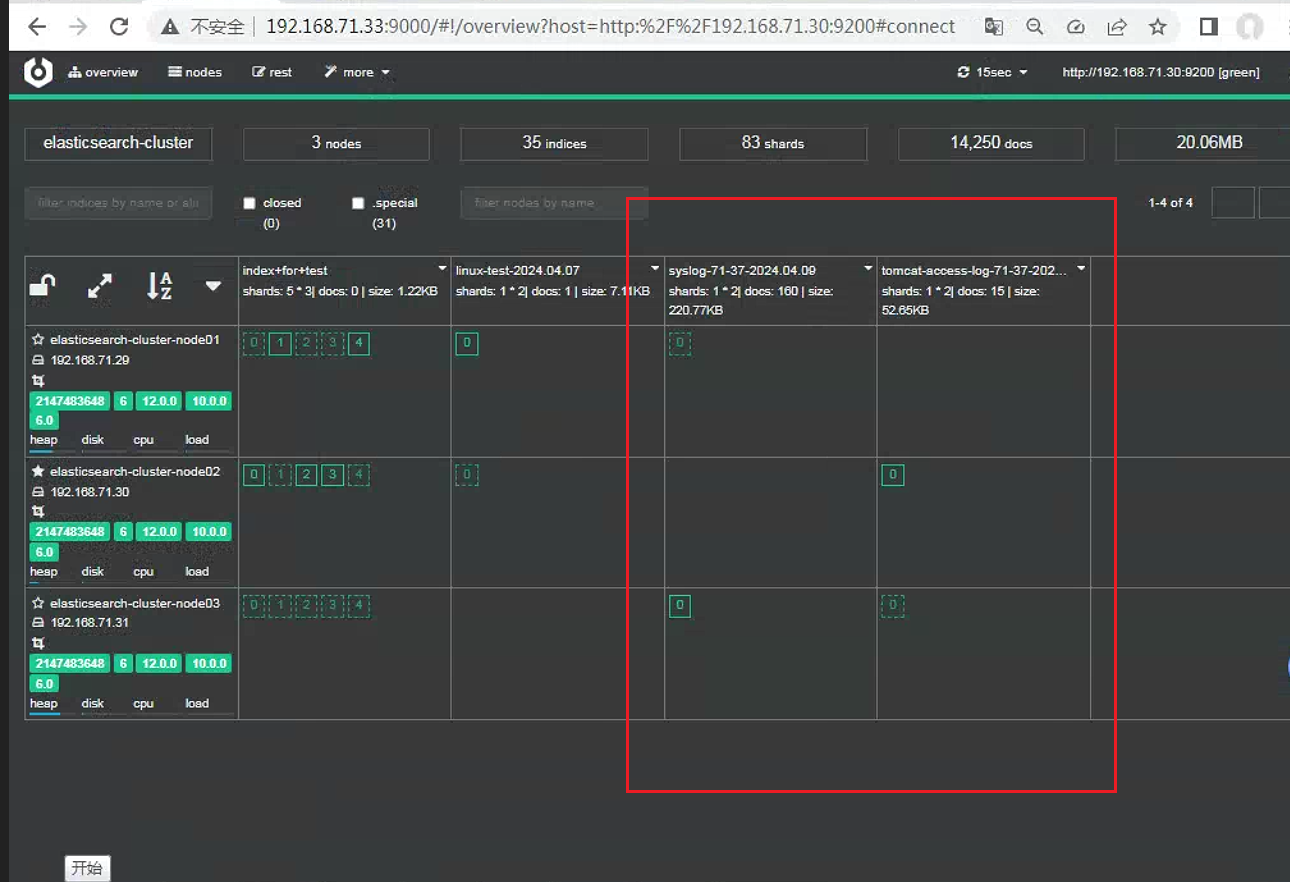Open the linux-test-2024.04.07 index dropdown caret
Screen dimensions: 1290x882
[655, 269]
